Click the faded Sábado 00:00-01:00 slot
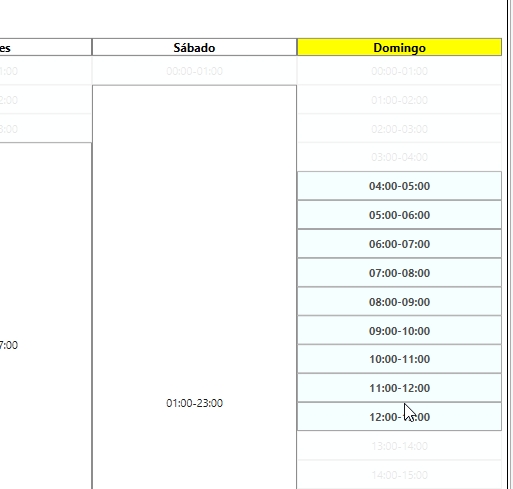This screenshot has height=489, width=513. tap(194, 71)
